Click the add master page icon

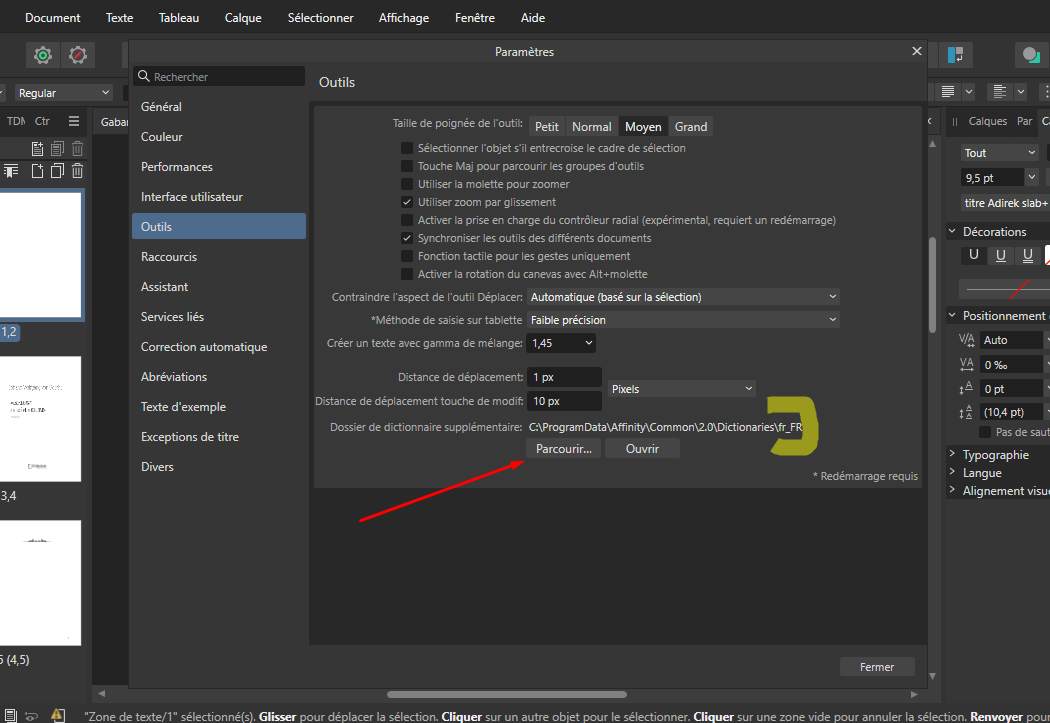coord(38,149)
